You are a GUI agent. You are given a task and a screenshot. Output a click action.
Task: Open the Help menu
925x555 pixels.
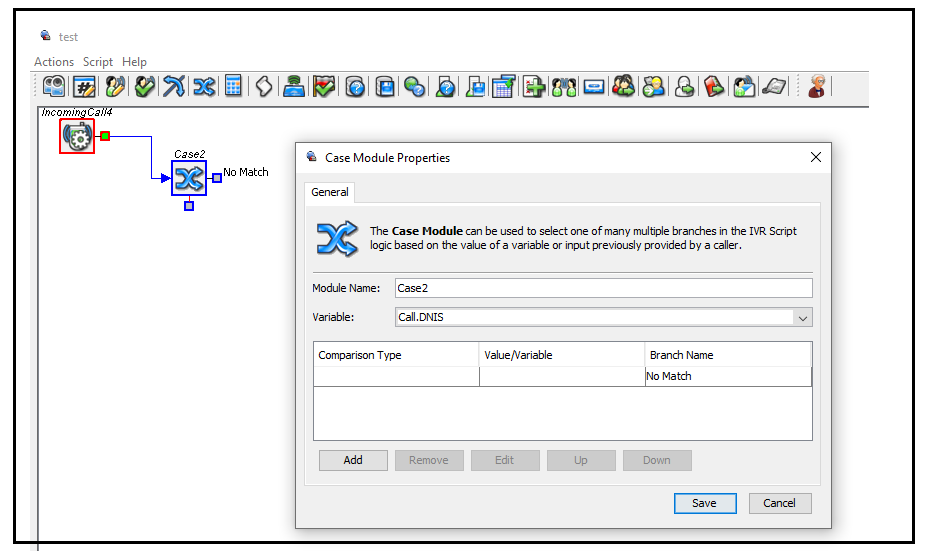pos(135,62)
